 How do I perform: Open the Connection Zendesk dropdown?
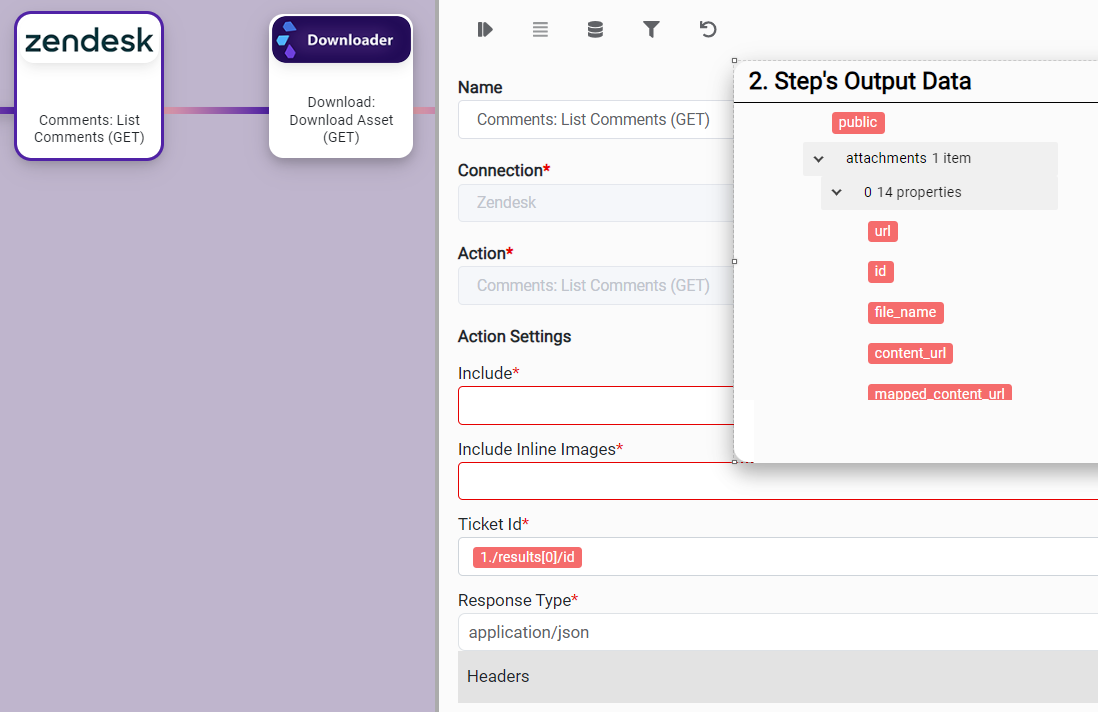click(x=596, y=203)
